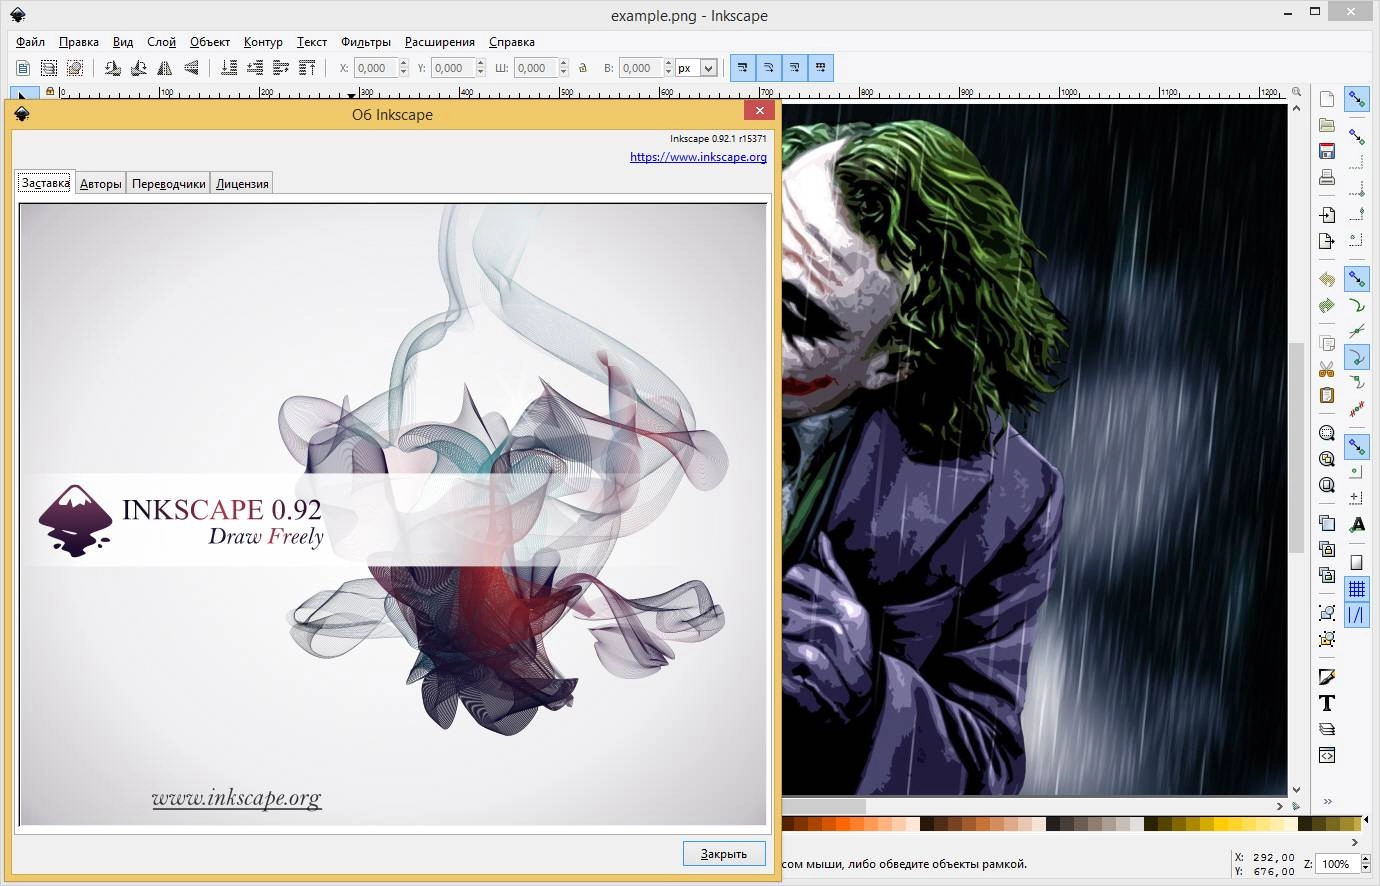This screenshot has width=1380, height=886.
Task: Open the https://www.inkscape.org link
Action: (x=698, y=157)
